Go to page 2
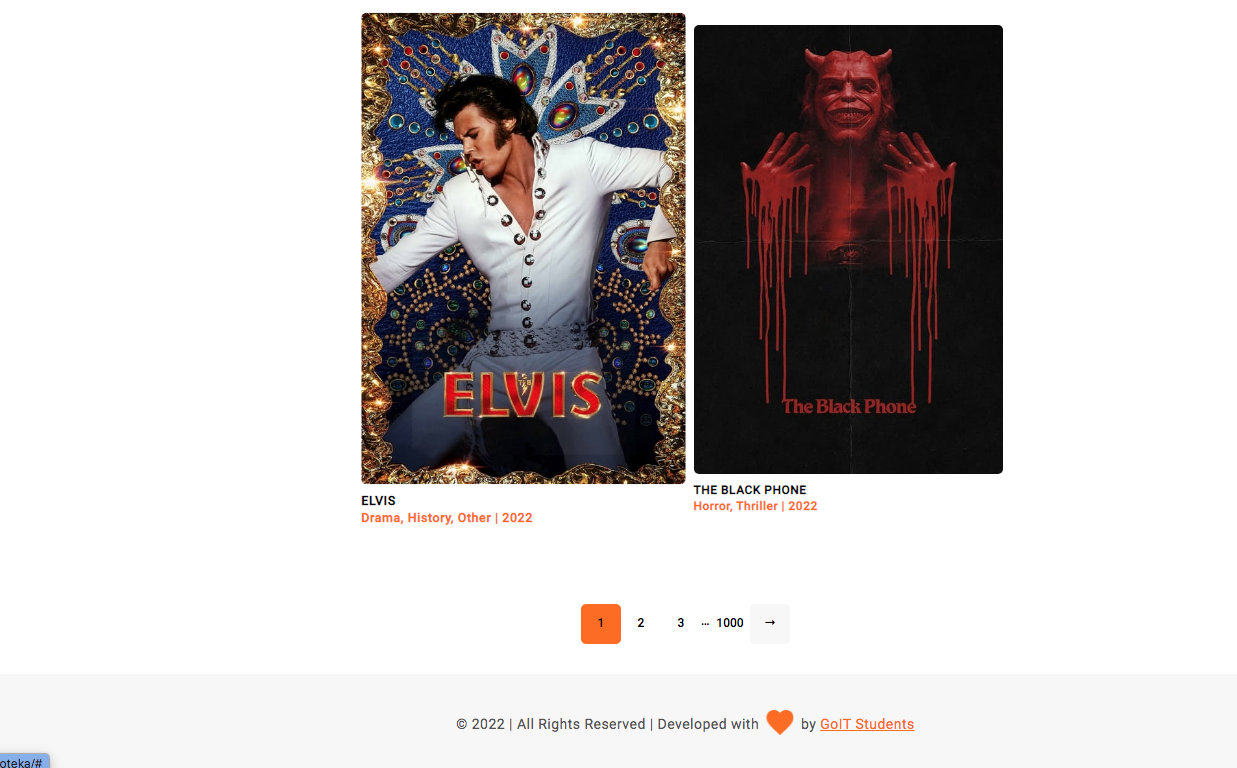 pyautogui.click(x=641, y=624)
